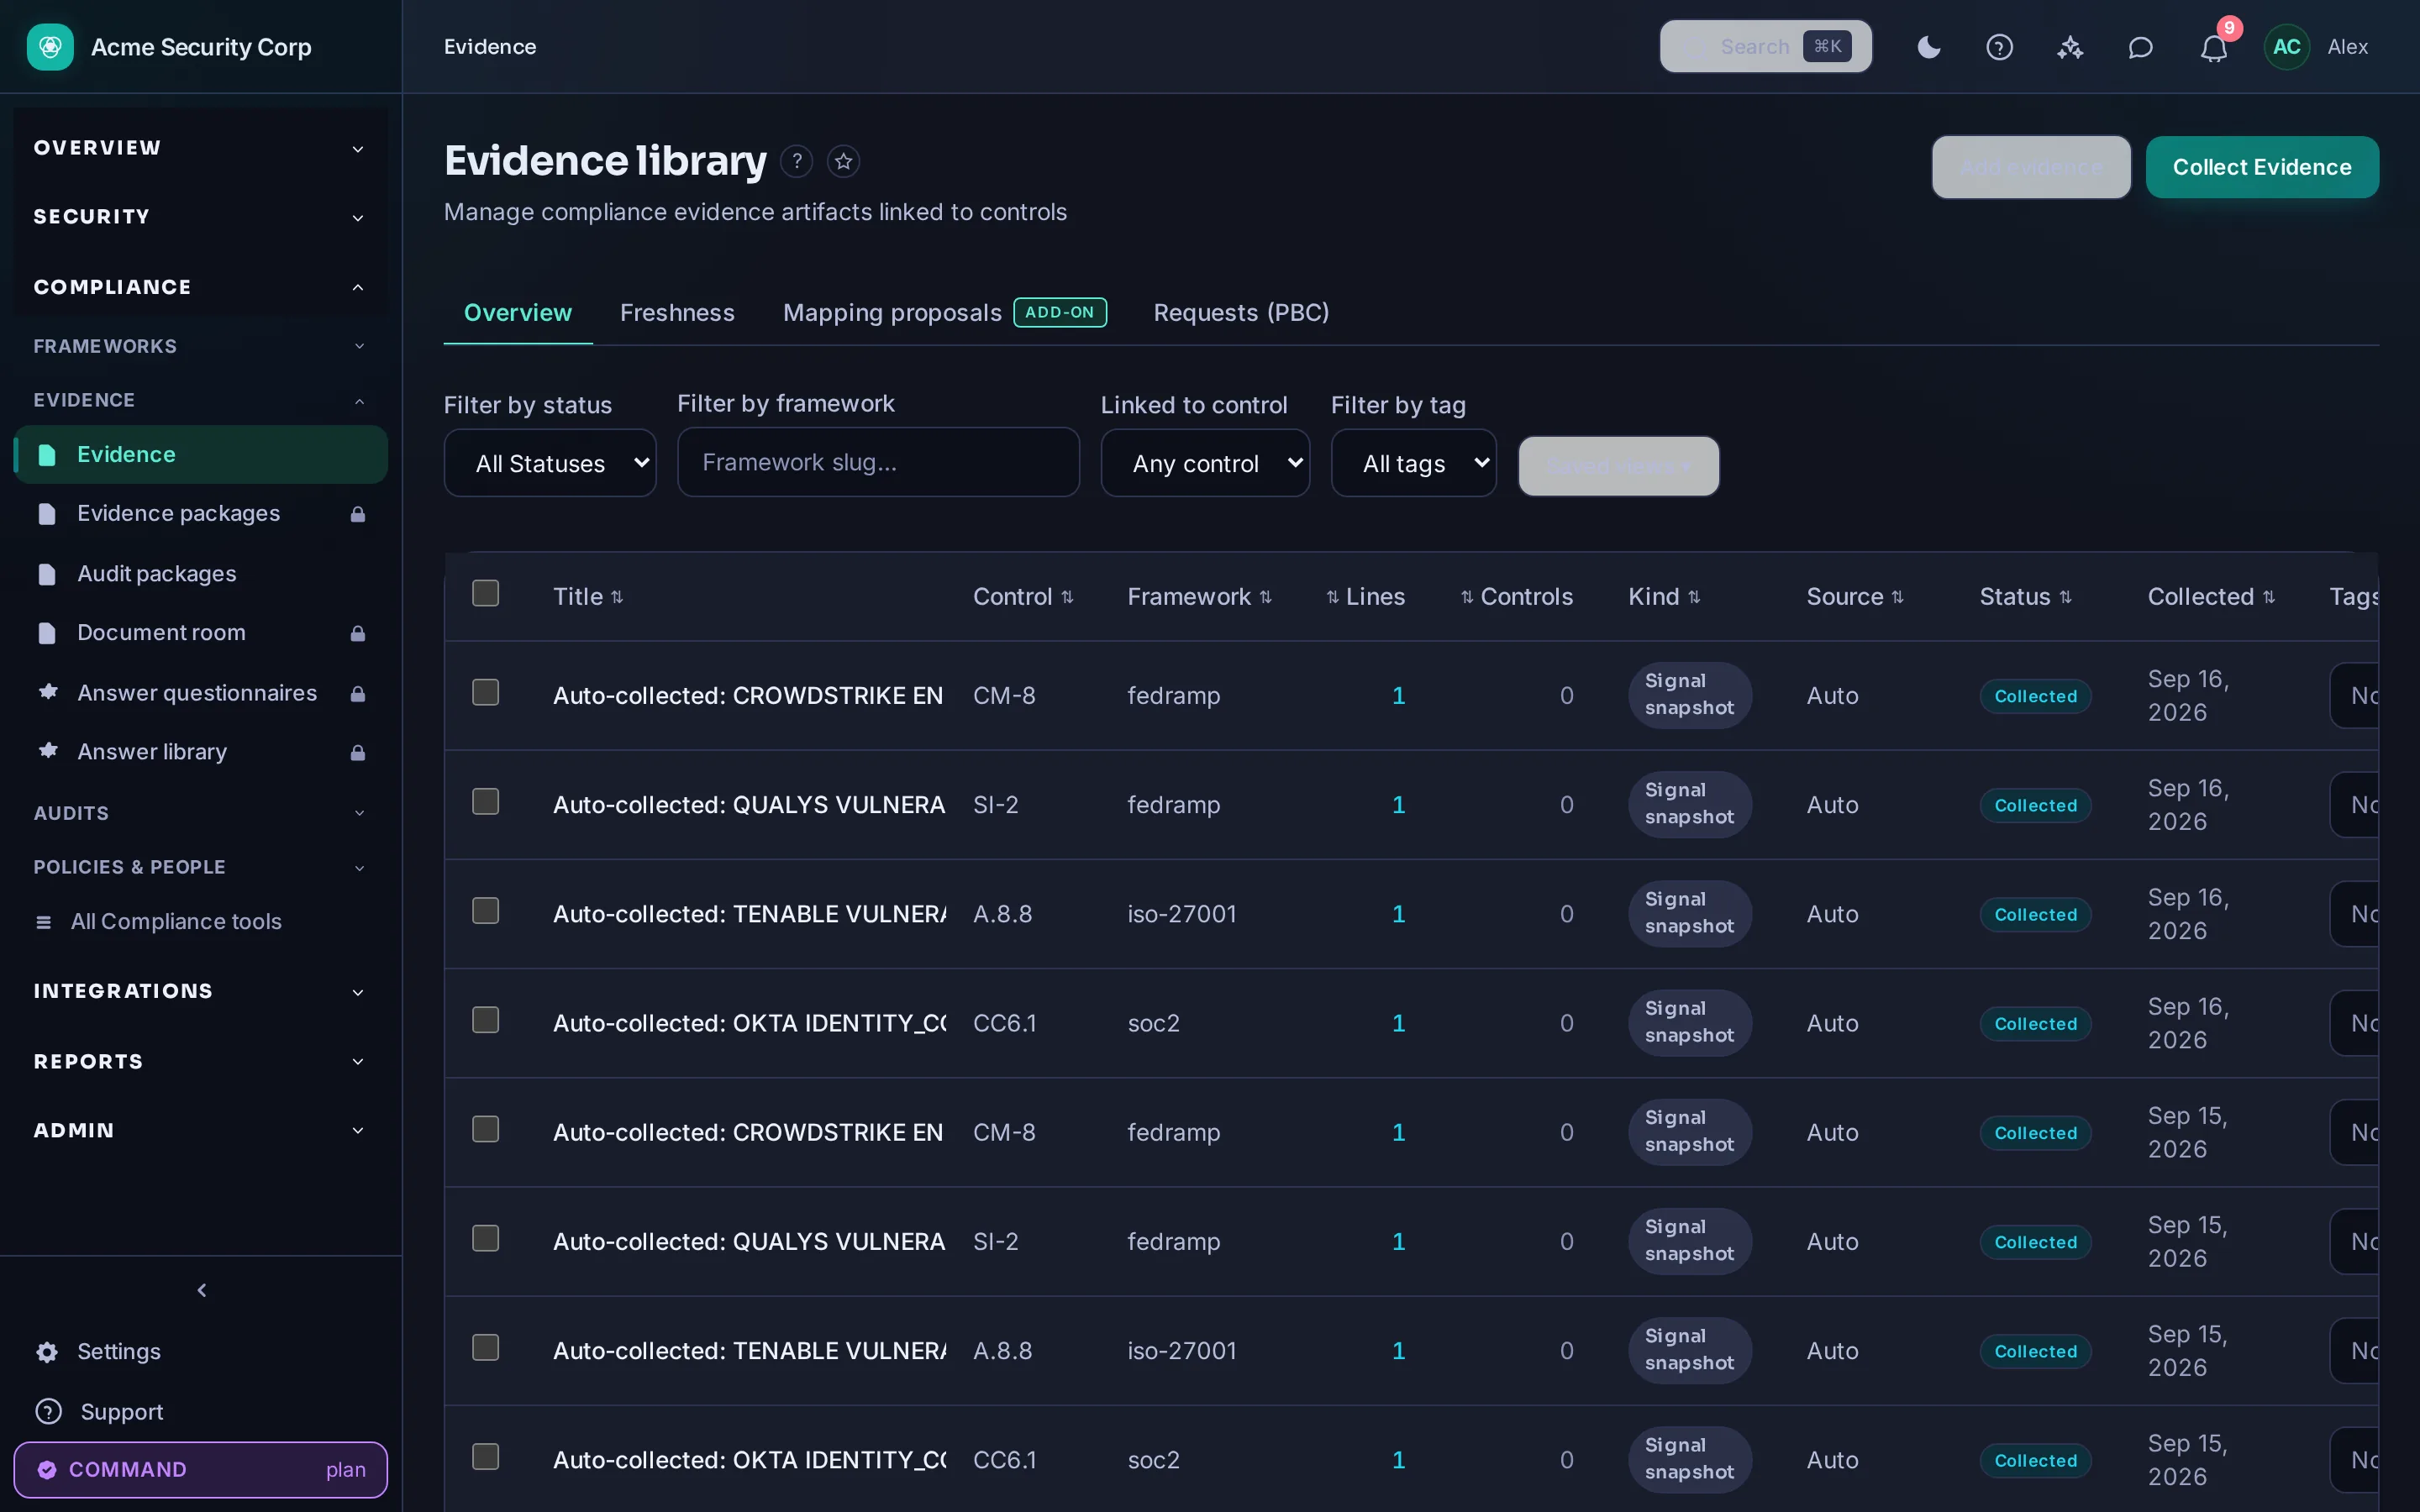Open the notifications bell icon

2213,48
